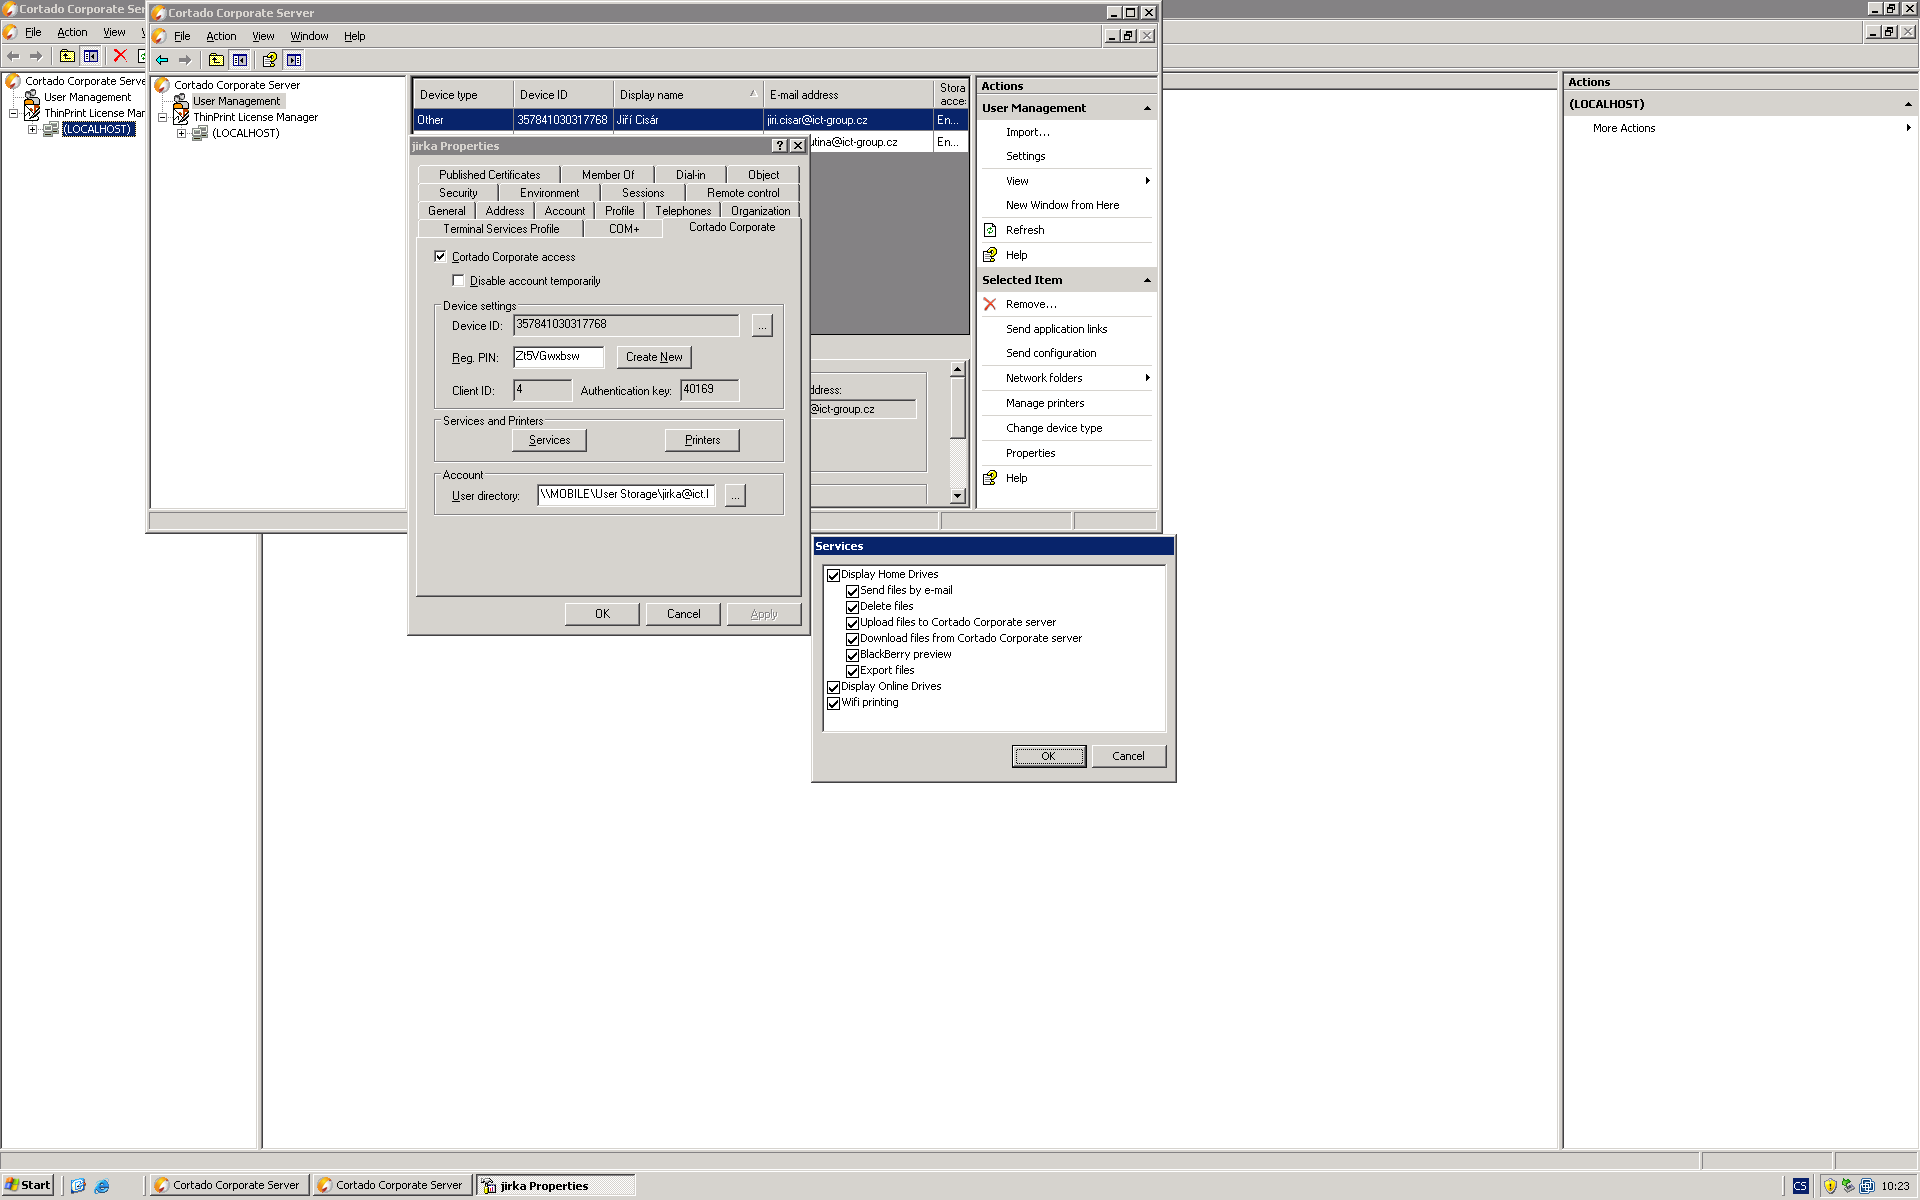Image resolution: width=1920 pixels, height=1200 pixels.
Task: Open Internet Explorer from the quick launch
Action: 102,1186
